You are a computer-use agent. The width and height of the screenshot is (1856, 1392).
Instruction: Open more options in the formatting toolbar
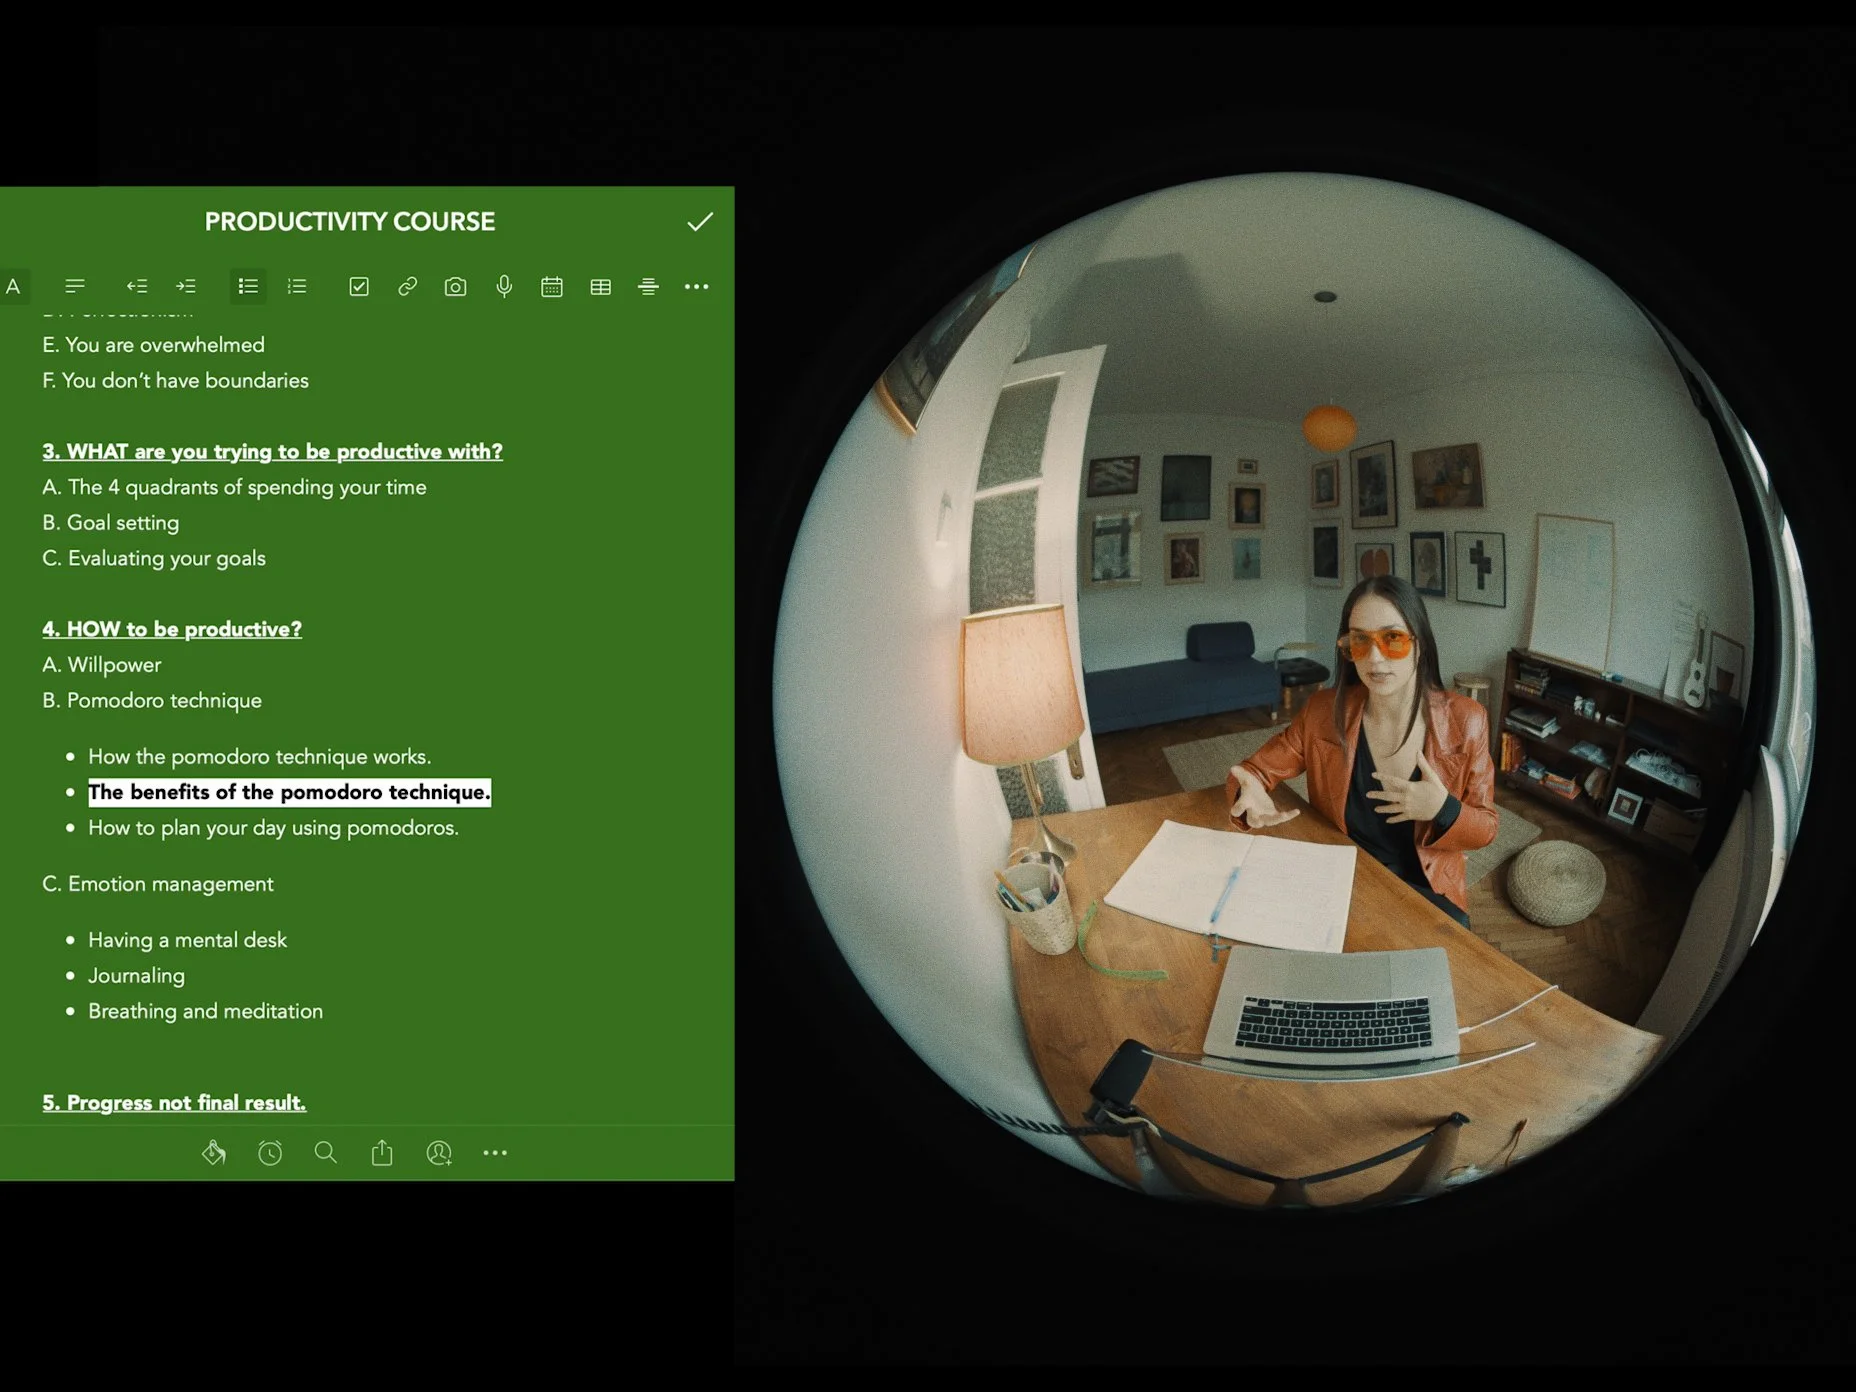click(x=696, y=287)
